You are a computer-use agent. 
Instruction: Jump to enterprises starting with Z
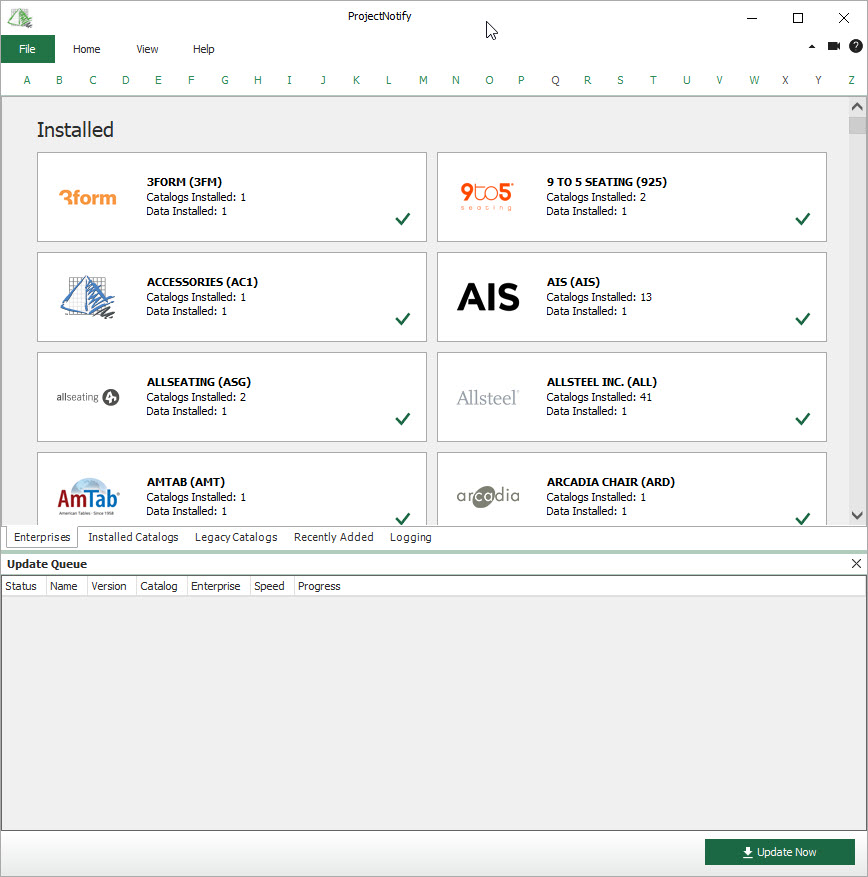pos(851,80)
